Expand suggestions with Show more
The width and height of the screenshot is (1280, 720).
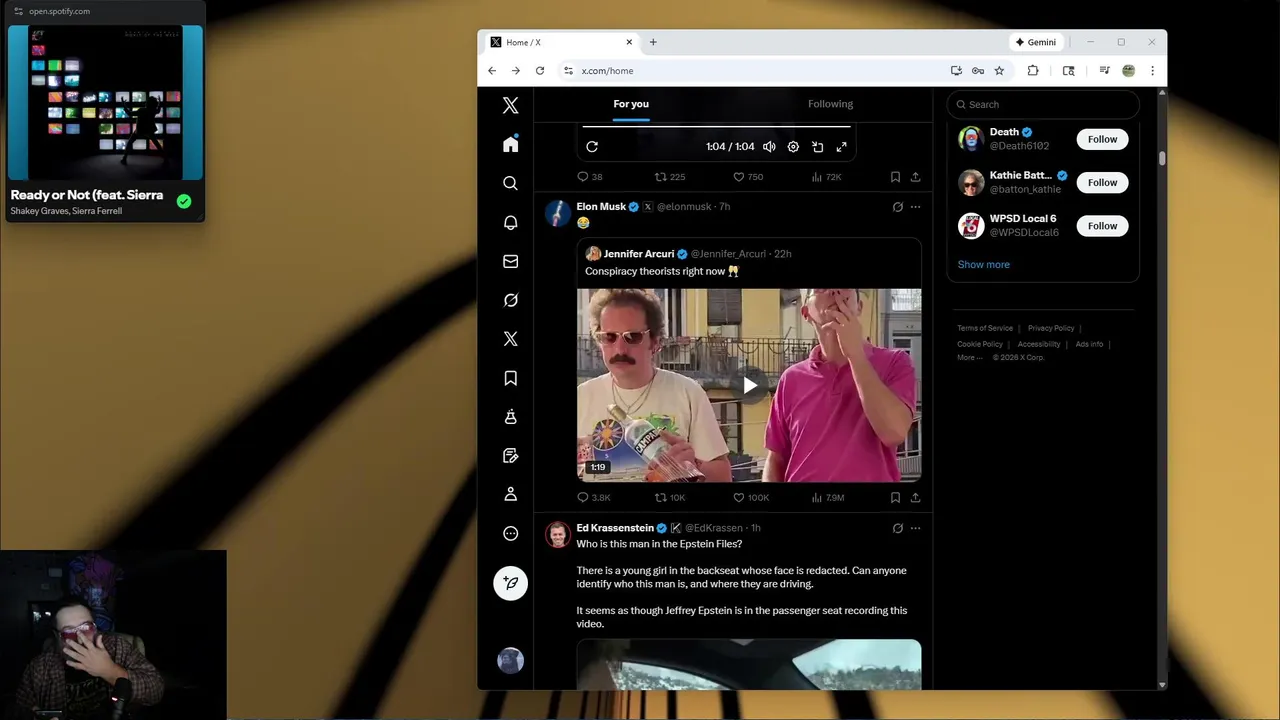pyautogui.click(x=984, y=265)
